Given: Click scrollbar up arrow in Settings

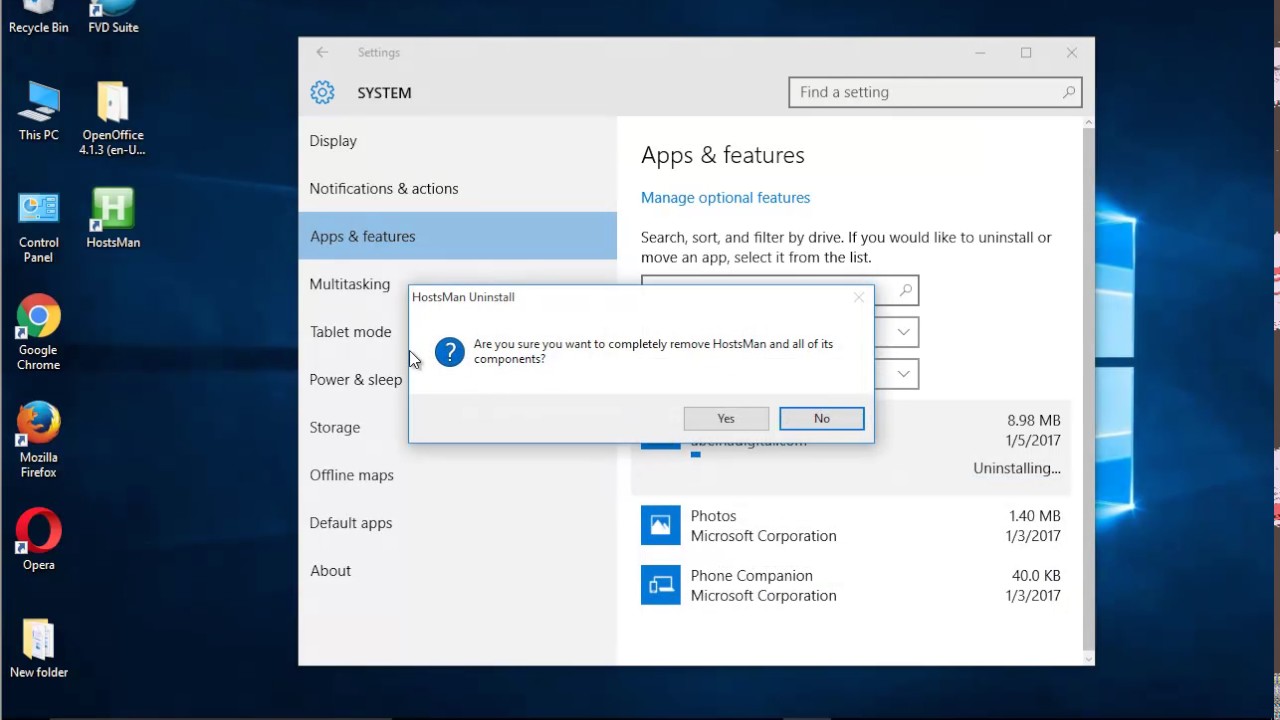Looking at the screenshot, I should click(x=1089, y=123).
